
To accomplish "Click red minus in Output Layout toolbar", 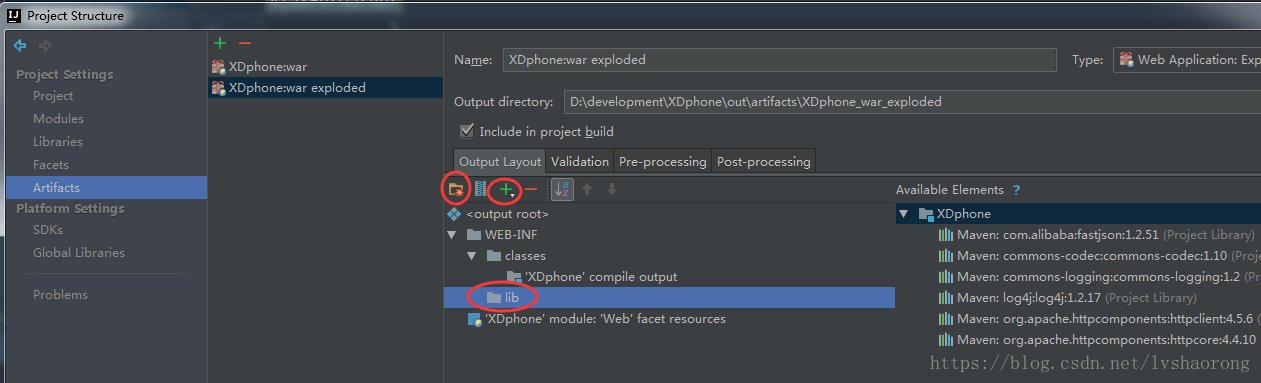I will tap(531, 189).
